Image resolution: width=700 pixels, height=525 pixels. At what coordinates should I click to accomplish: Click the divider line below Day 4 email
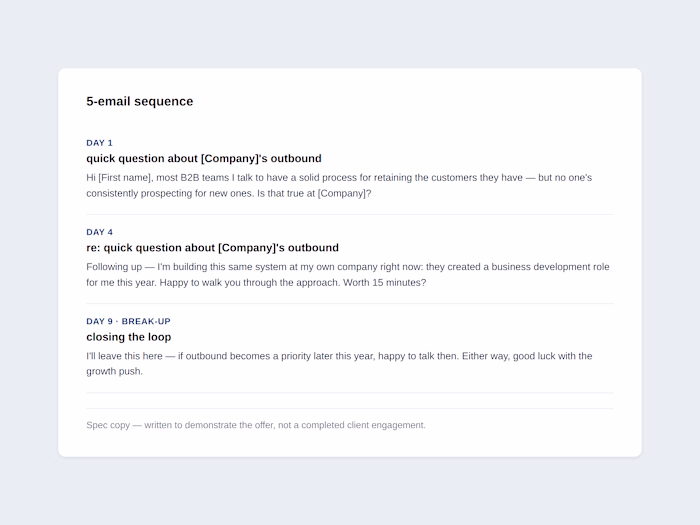[350, 304]
